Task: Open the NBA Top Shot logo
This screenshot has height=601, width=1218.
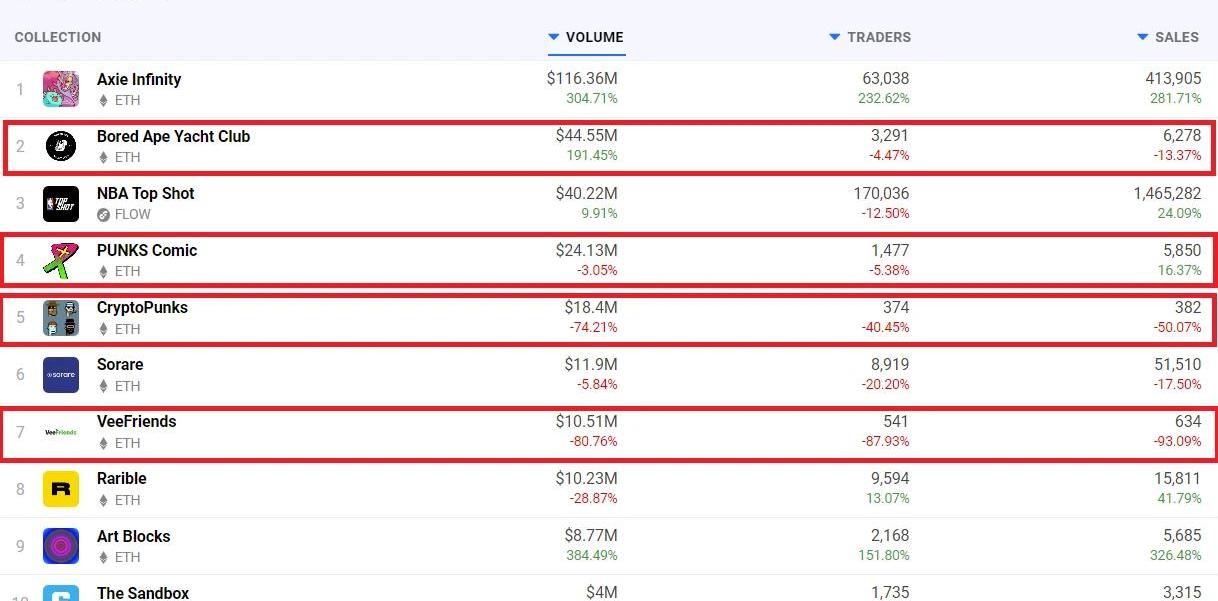Action: click(61, 204)
